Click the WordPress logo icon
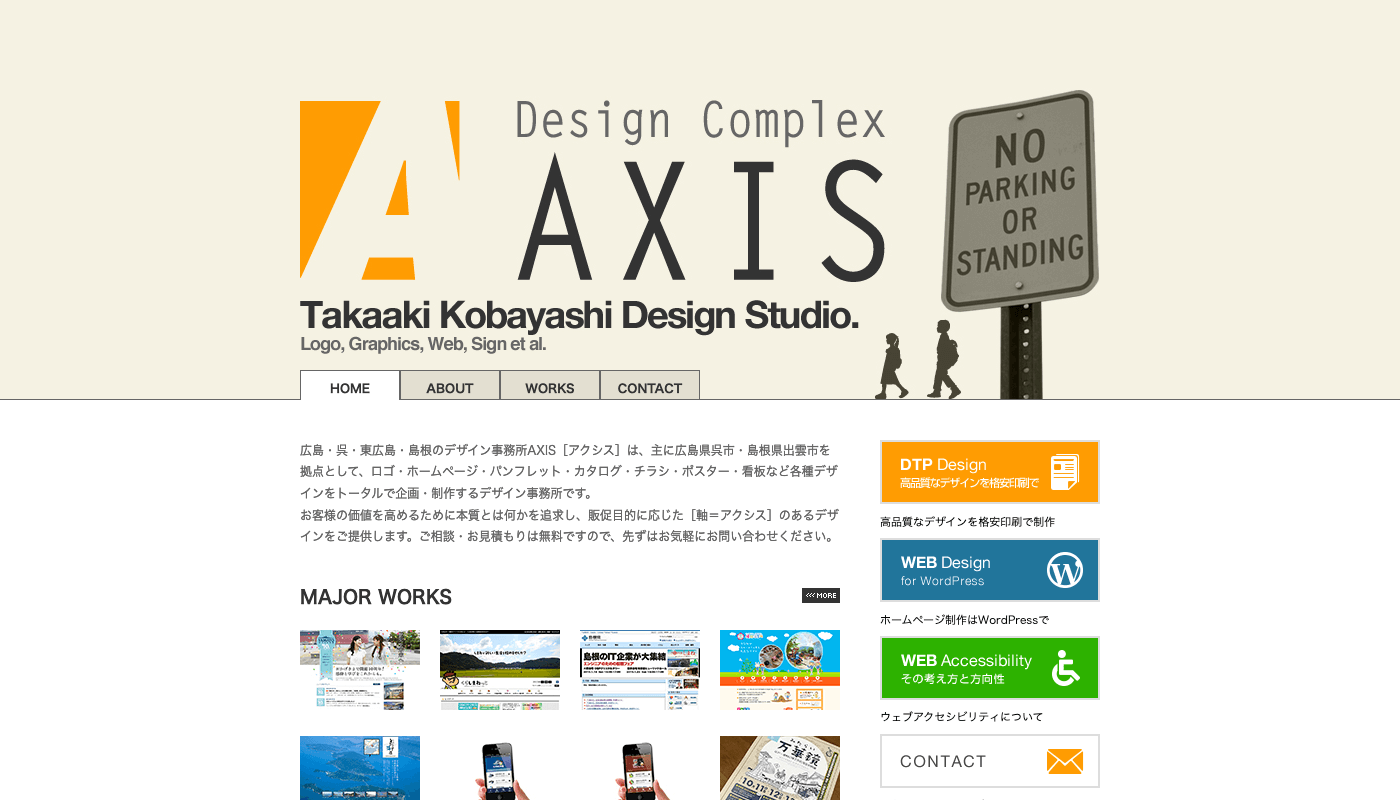The image size is (1400, 800). click(x=1064, y=570)
